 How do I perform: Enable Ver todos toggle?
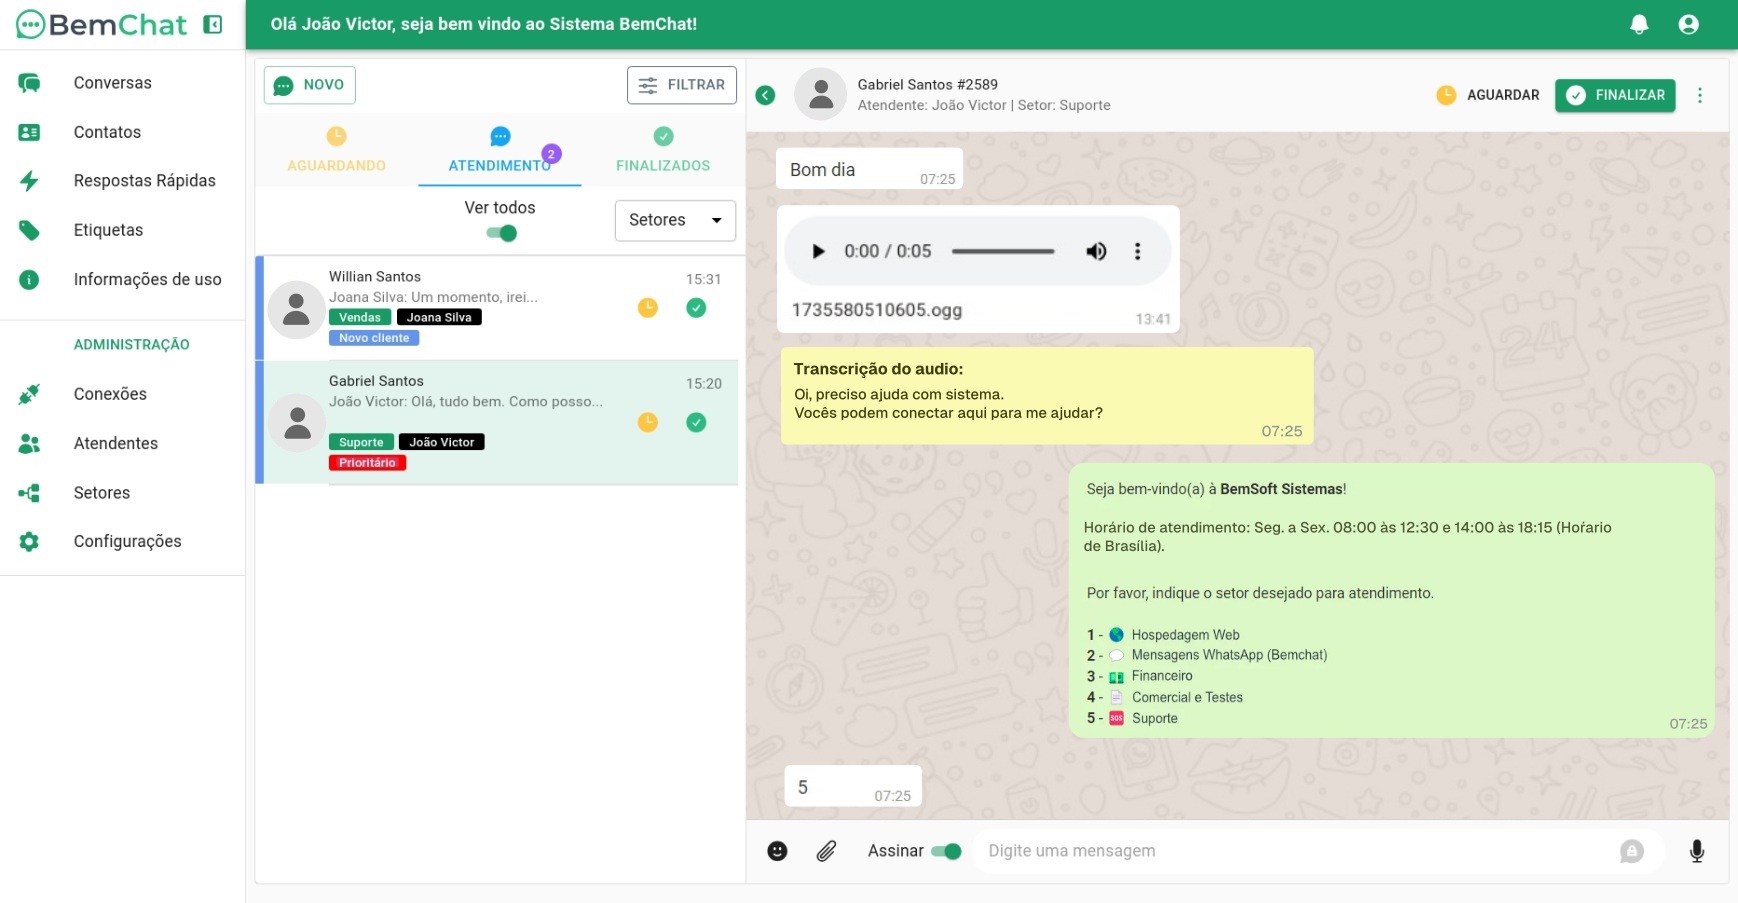[x=501, y=232]
